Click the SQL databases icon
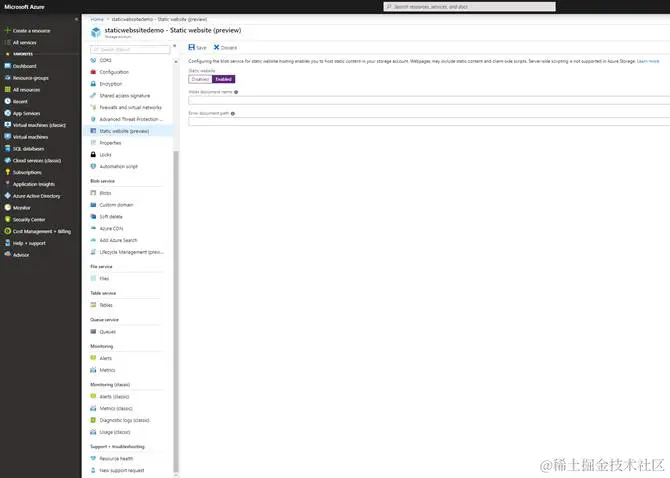The image size is (670, 478). [7, 149]
